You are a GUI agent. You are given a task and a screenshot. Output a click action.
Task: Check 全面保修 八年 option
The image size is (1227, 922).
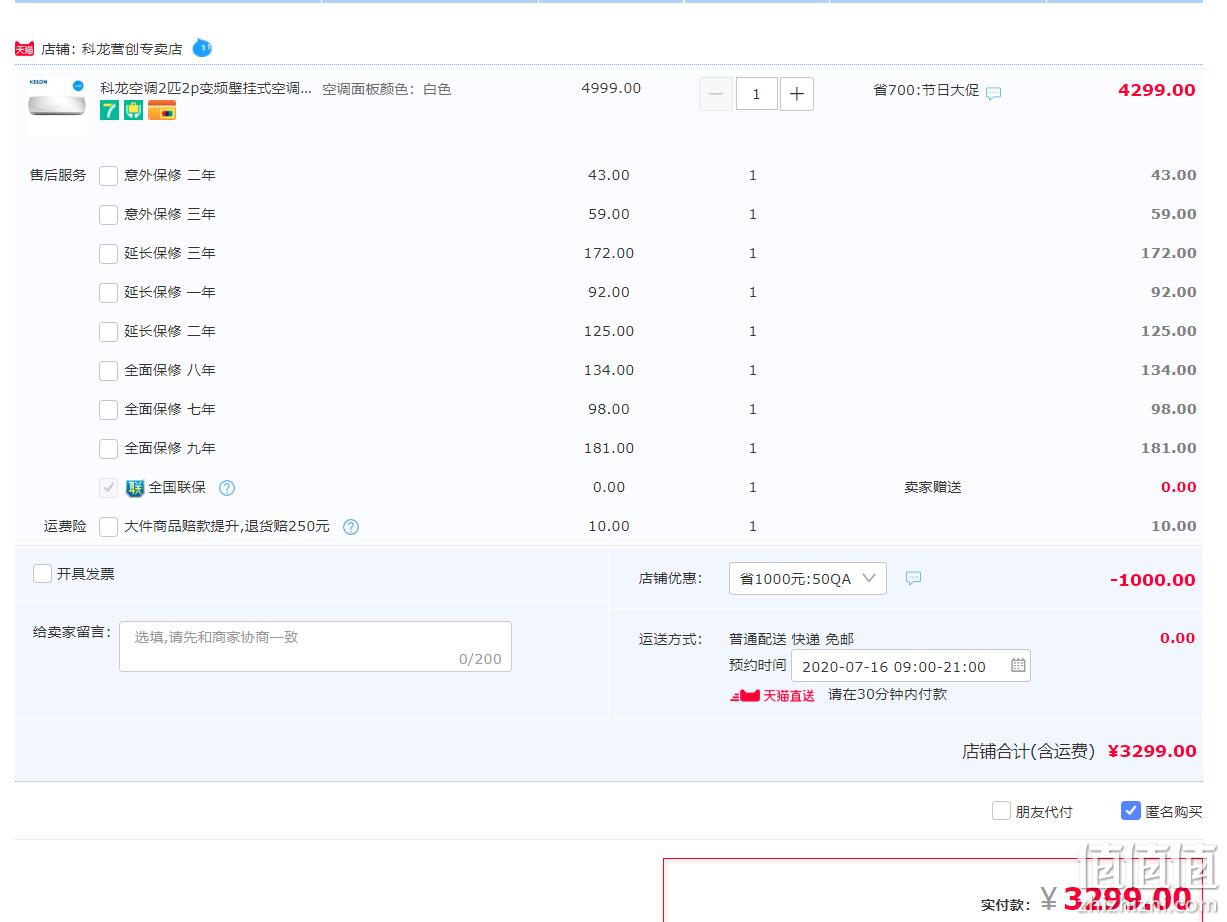(x=108, y=370)
